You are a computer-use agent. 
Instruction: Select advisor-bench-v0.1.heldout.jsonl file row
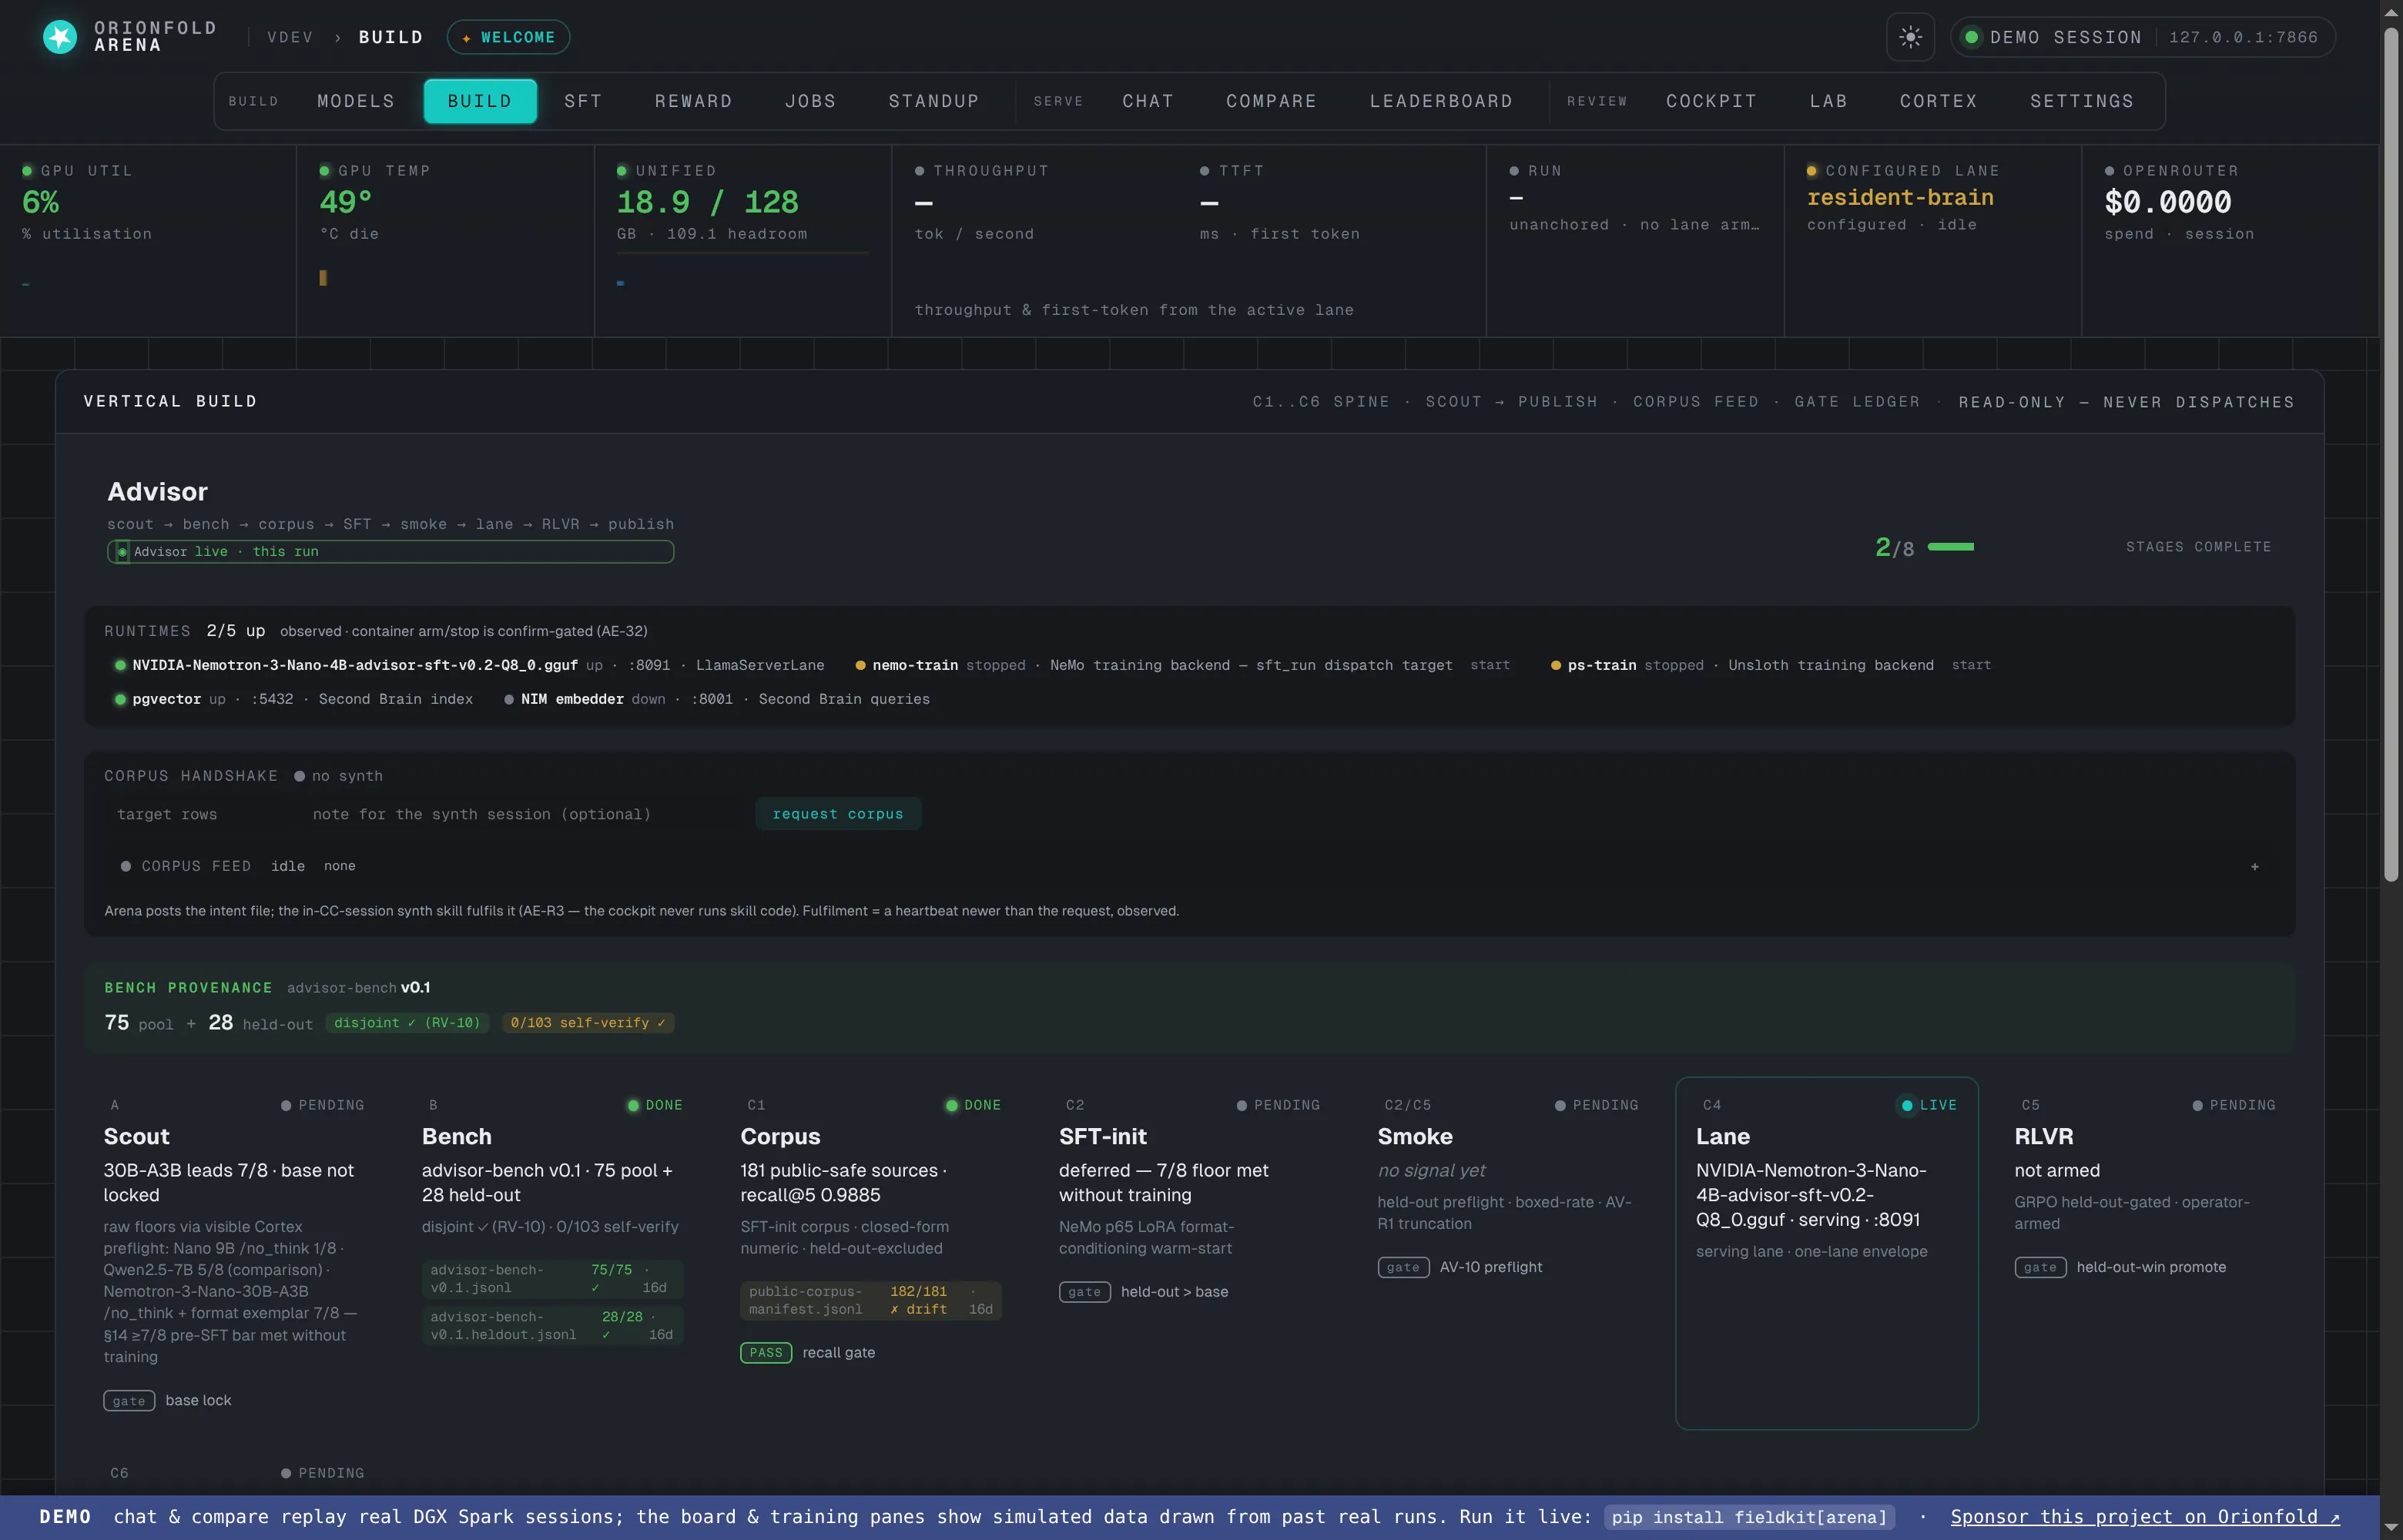tap(552, 1325)
